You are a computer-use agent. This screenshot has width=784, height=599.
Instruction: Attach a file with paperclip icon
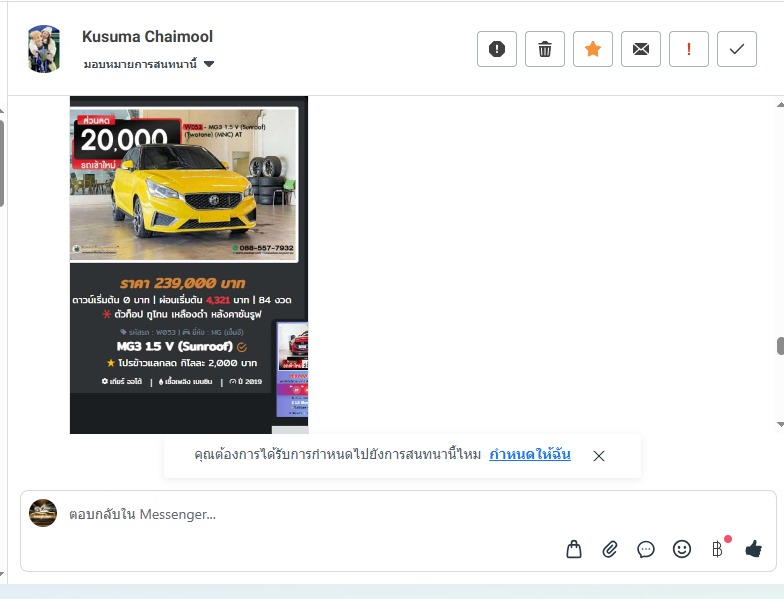point(610,549)
